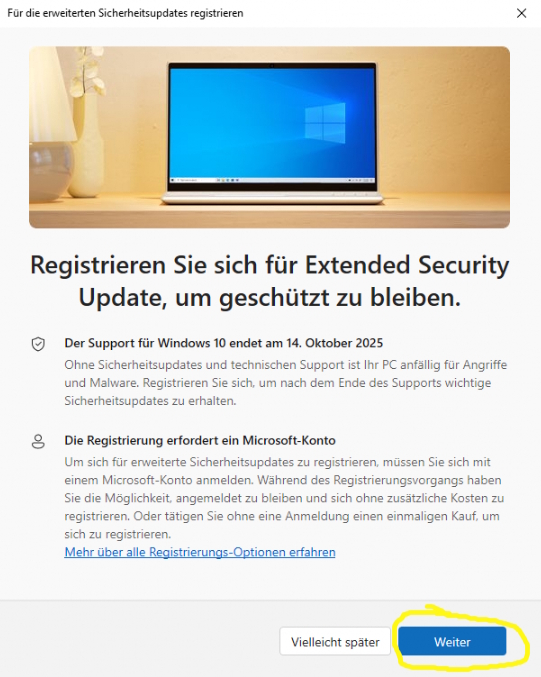This screenshot has width=541, height=677.
Task: Choose Vielleicht später to postpone
Action: coord(335,642)
